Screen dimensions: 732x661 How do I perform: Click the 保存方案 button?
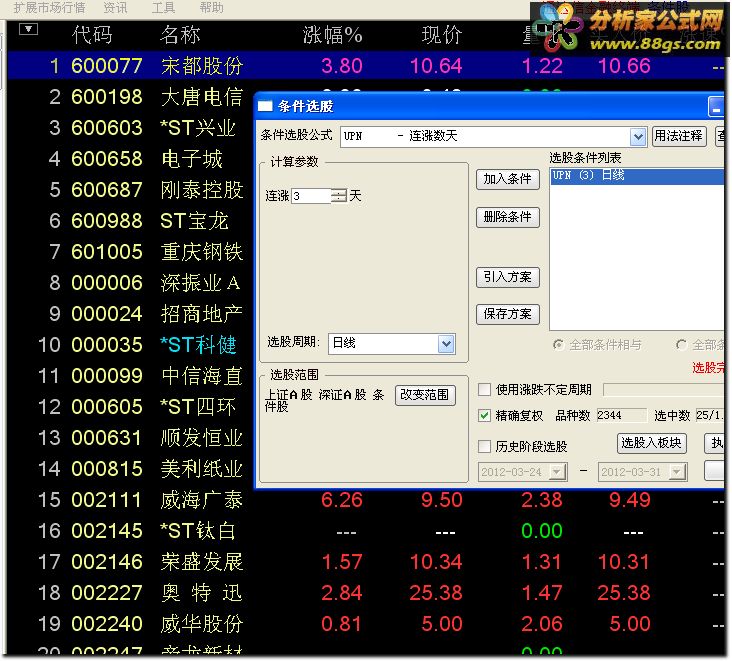click(507, 314)
